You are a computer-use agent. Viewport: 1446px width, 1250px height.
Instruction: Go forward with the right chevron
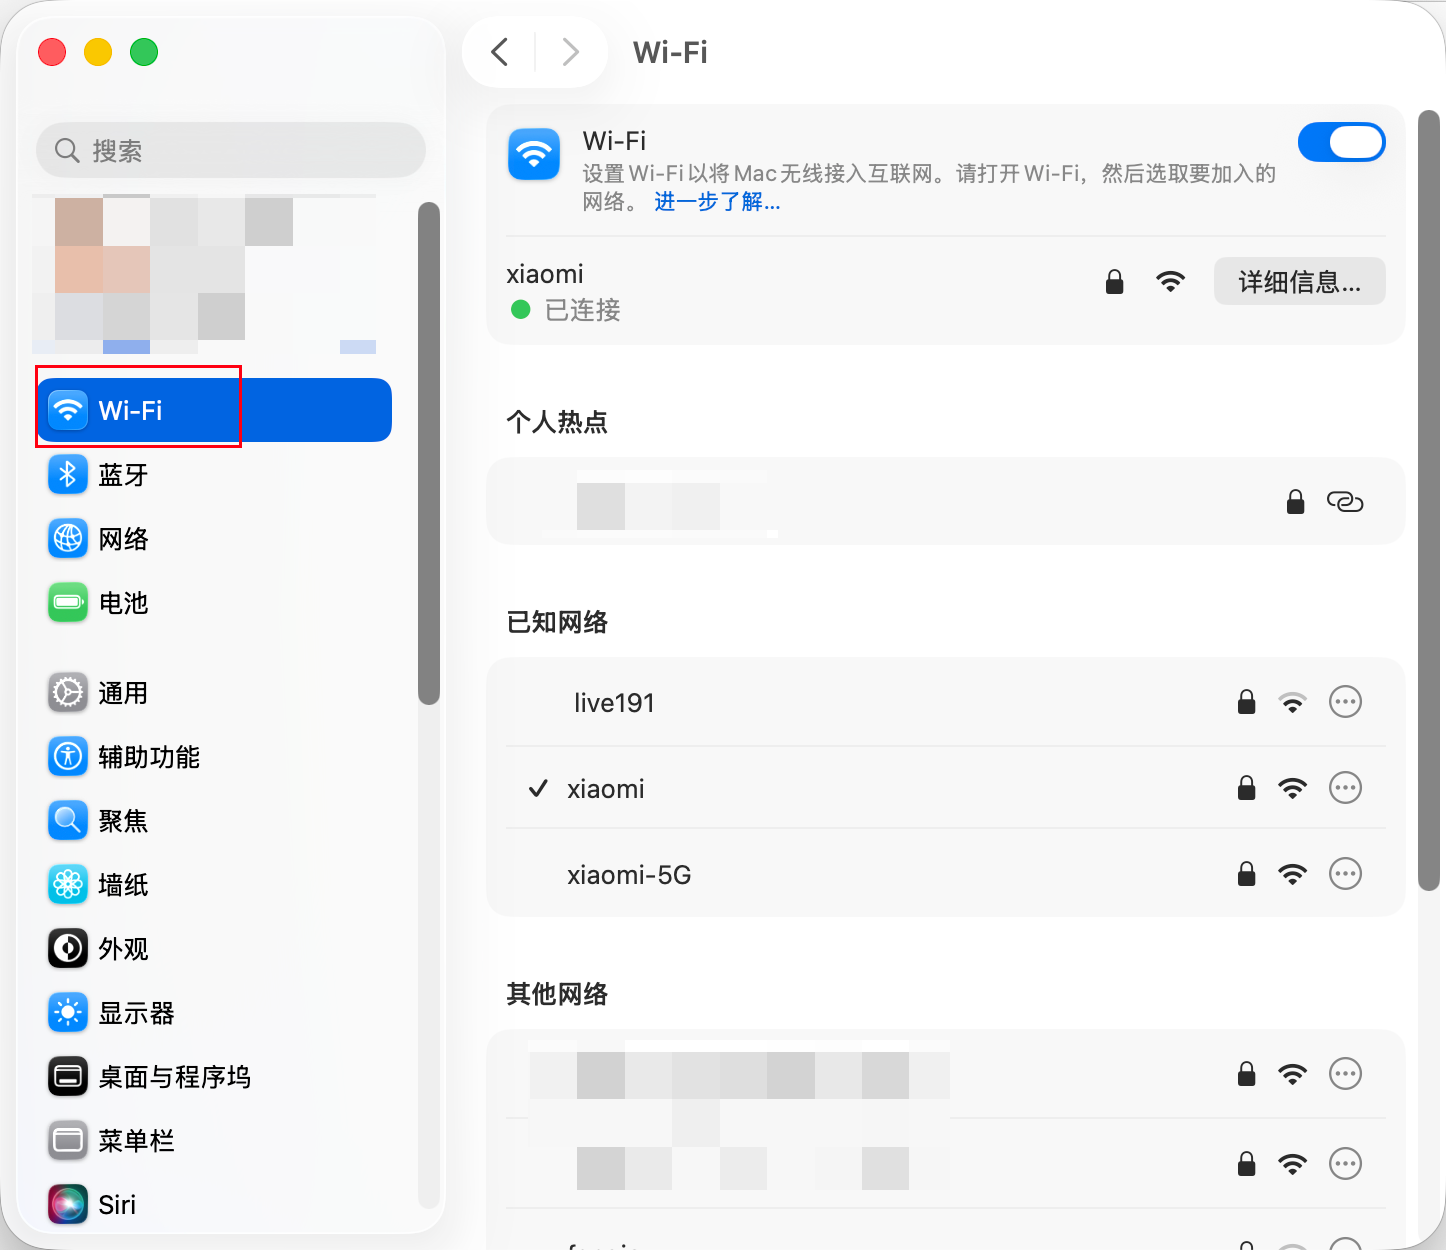(571, 51)
